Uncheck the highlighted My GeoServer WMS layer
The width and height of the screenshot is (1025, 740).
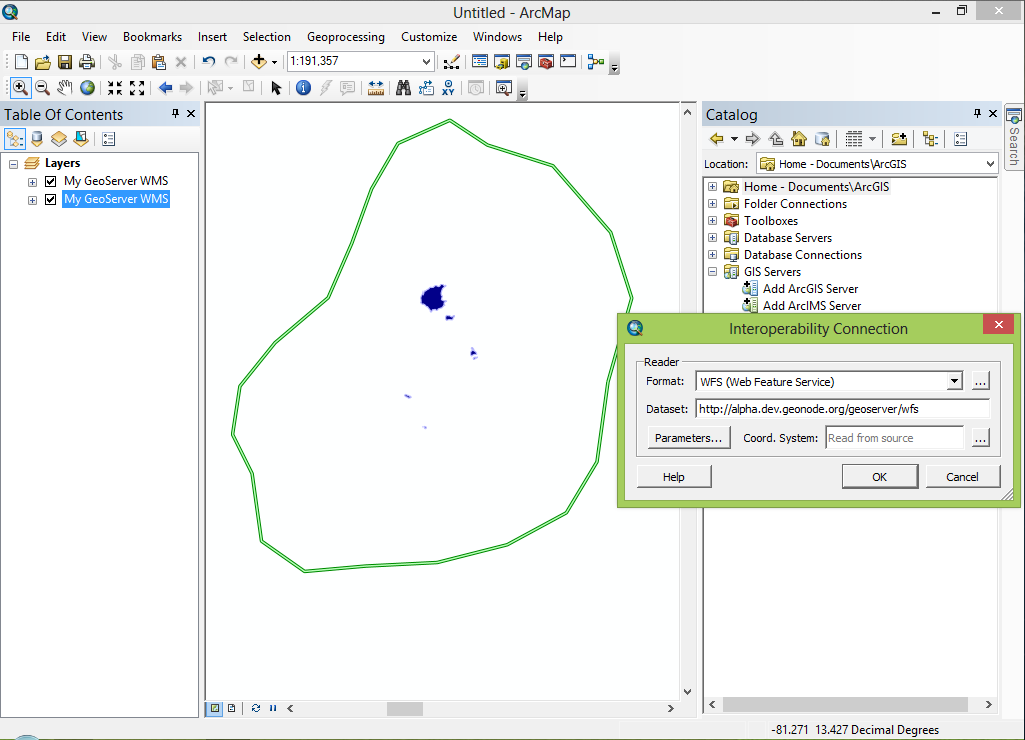(50, 199)
